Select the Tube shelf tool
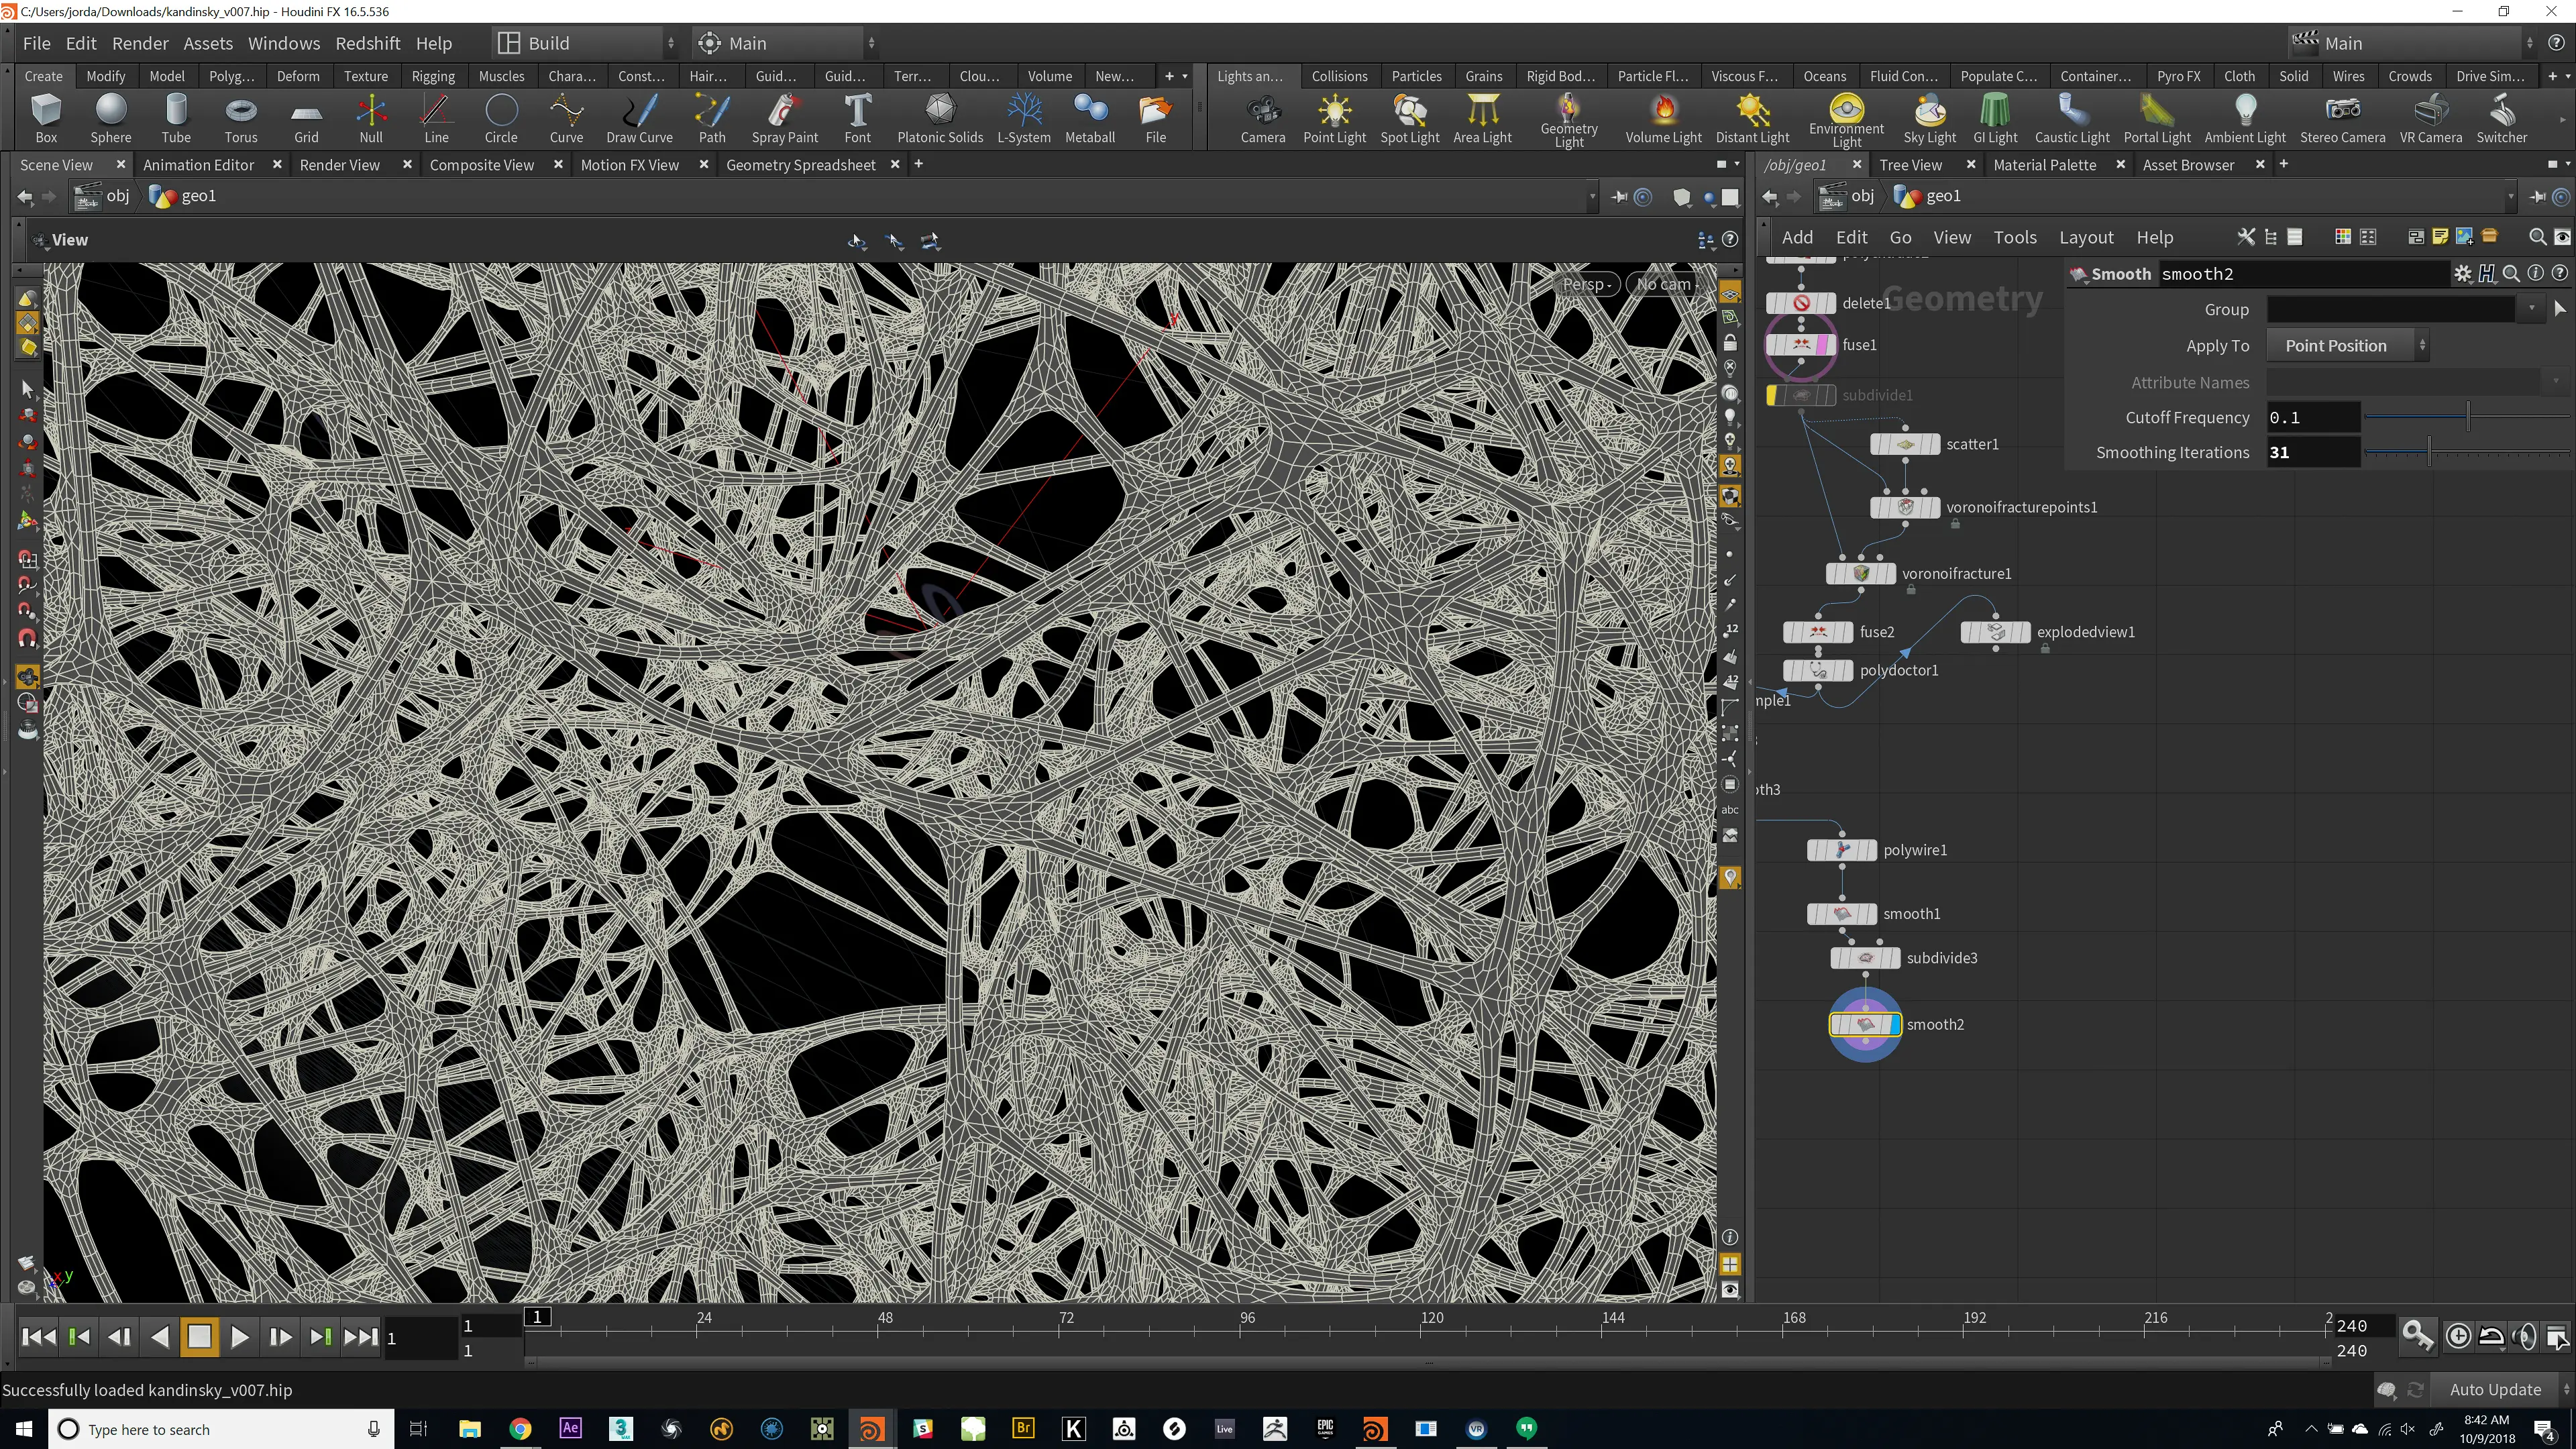Image resolution: width=2576 pixels, height=1449 pixels. click(176, 118)
